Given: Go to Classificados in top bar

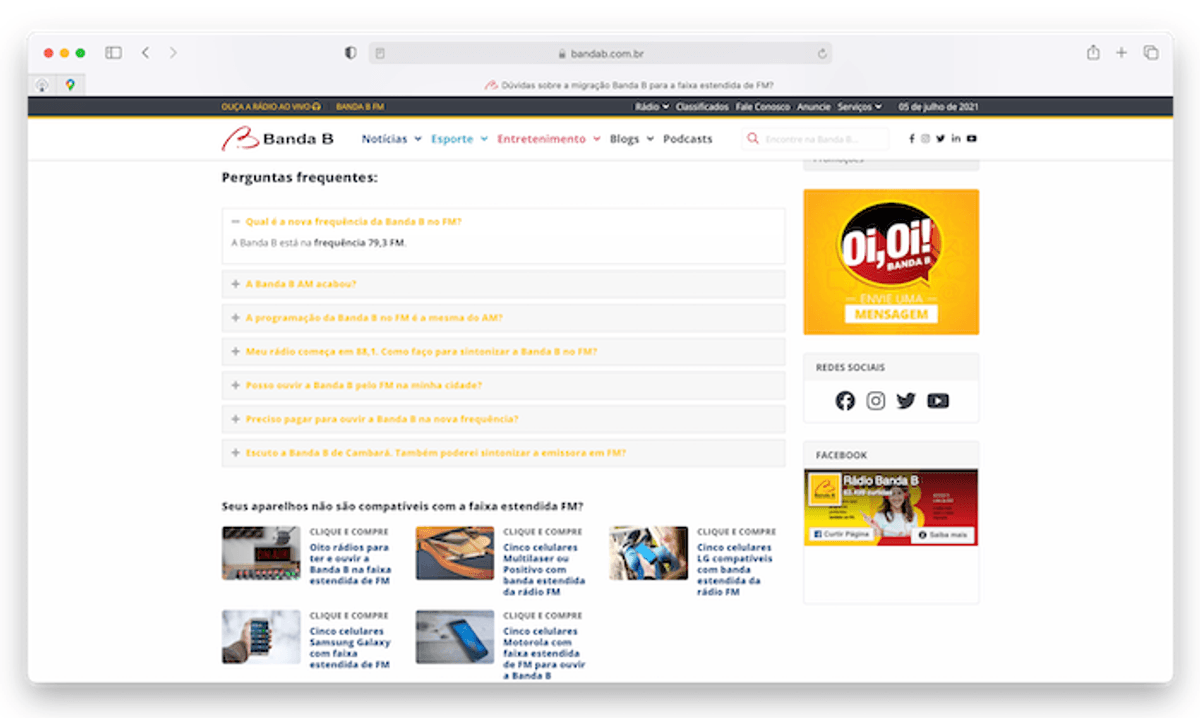Looking at the screenshot, I should (x=702, y=106).
